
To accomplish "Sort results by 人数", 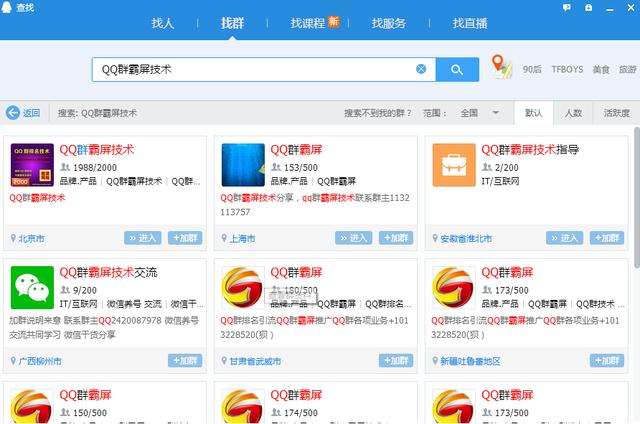I will (573, 113).
